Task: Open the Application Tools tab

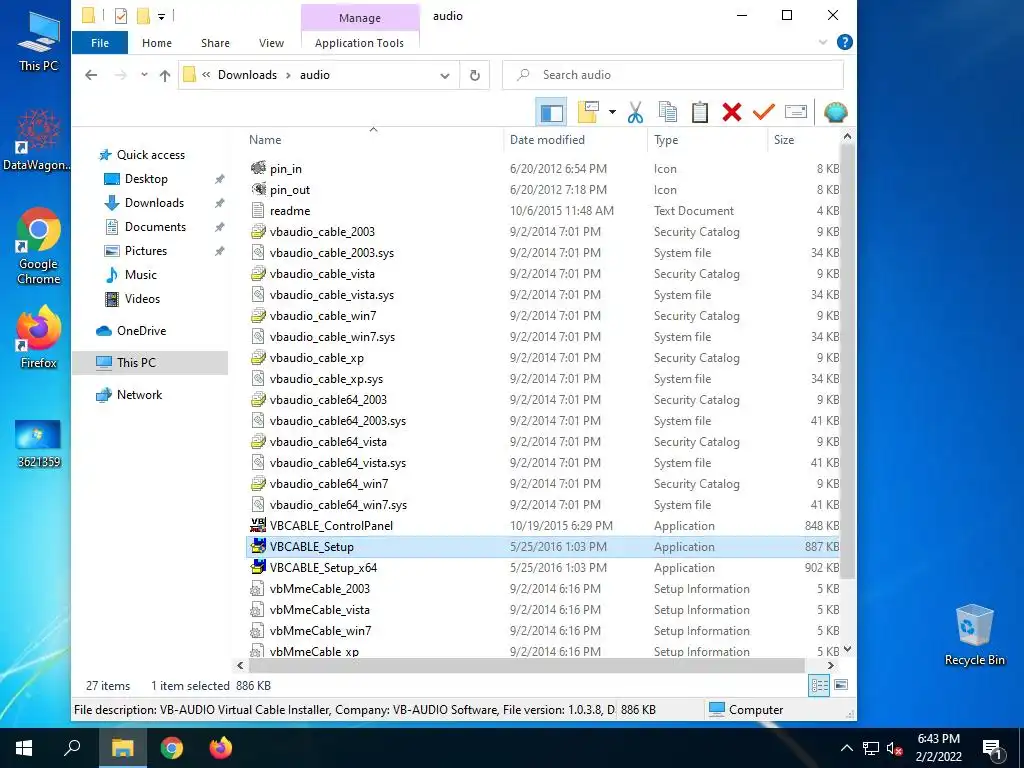Action: tap(359, 43)
